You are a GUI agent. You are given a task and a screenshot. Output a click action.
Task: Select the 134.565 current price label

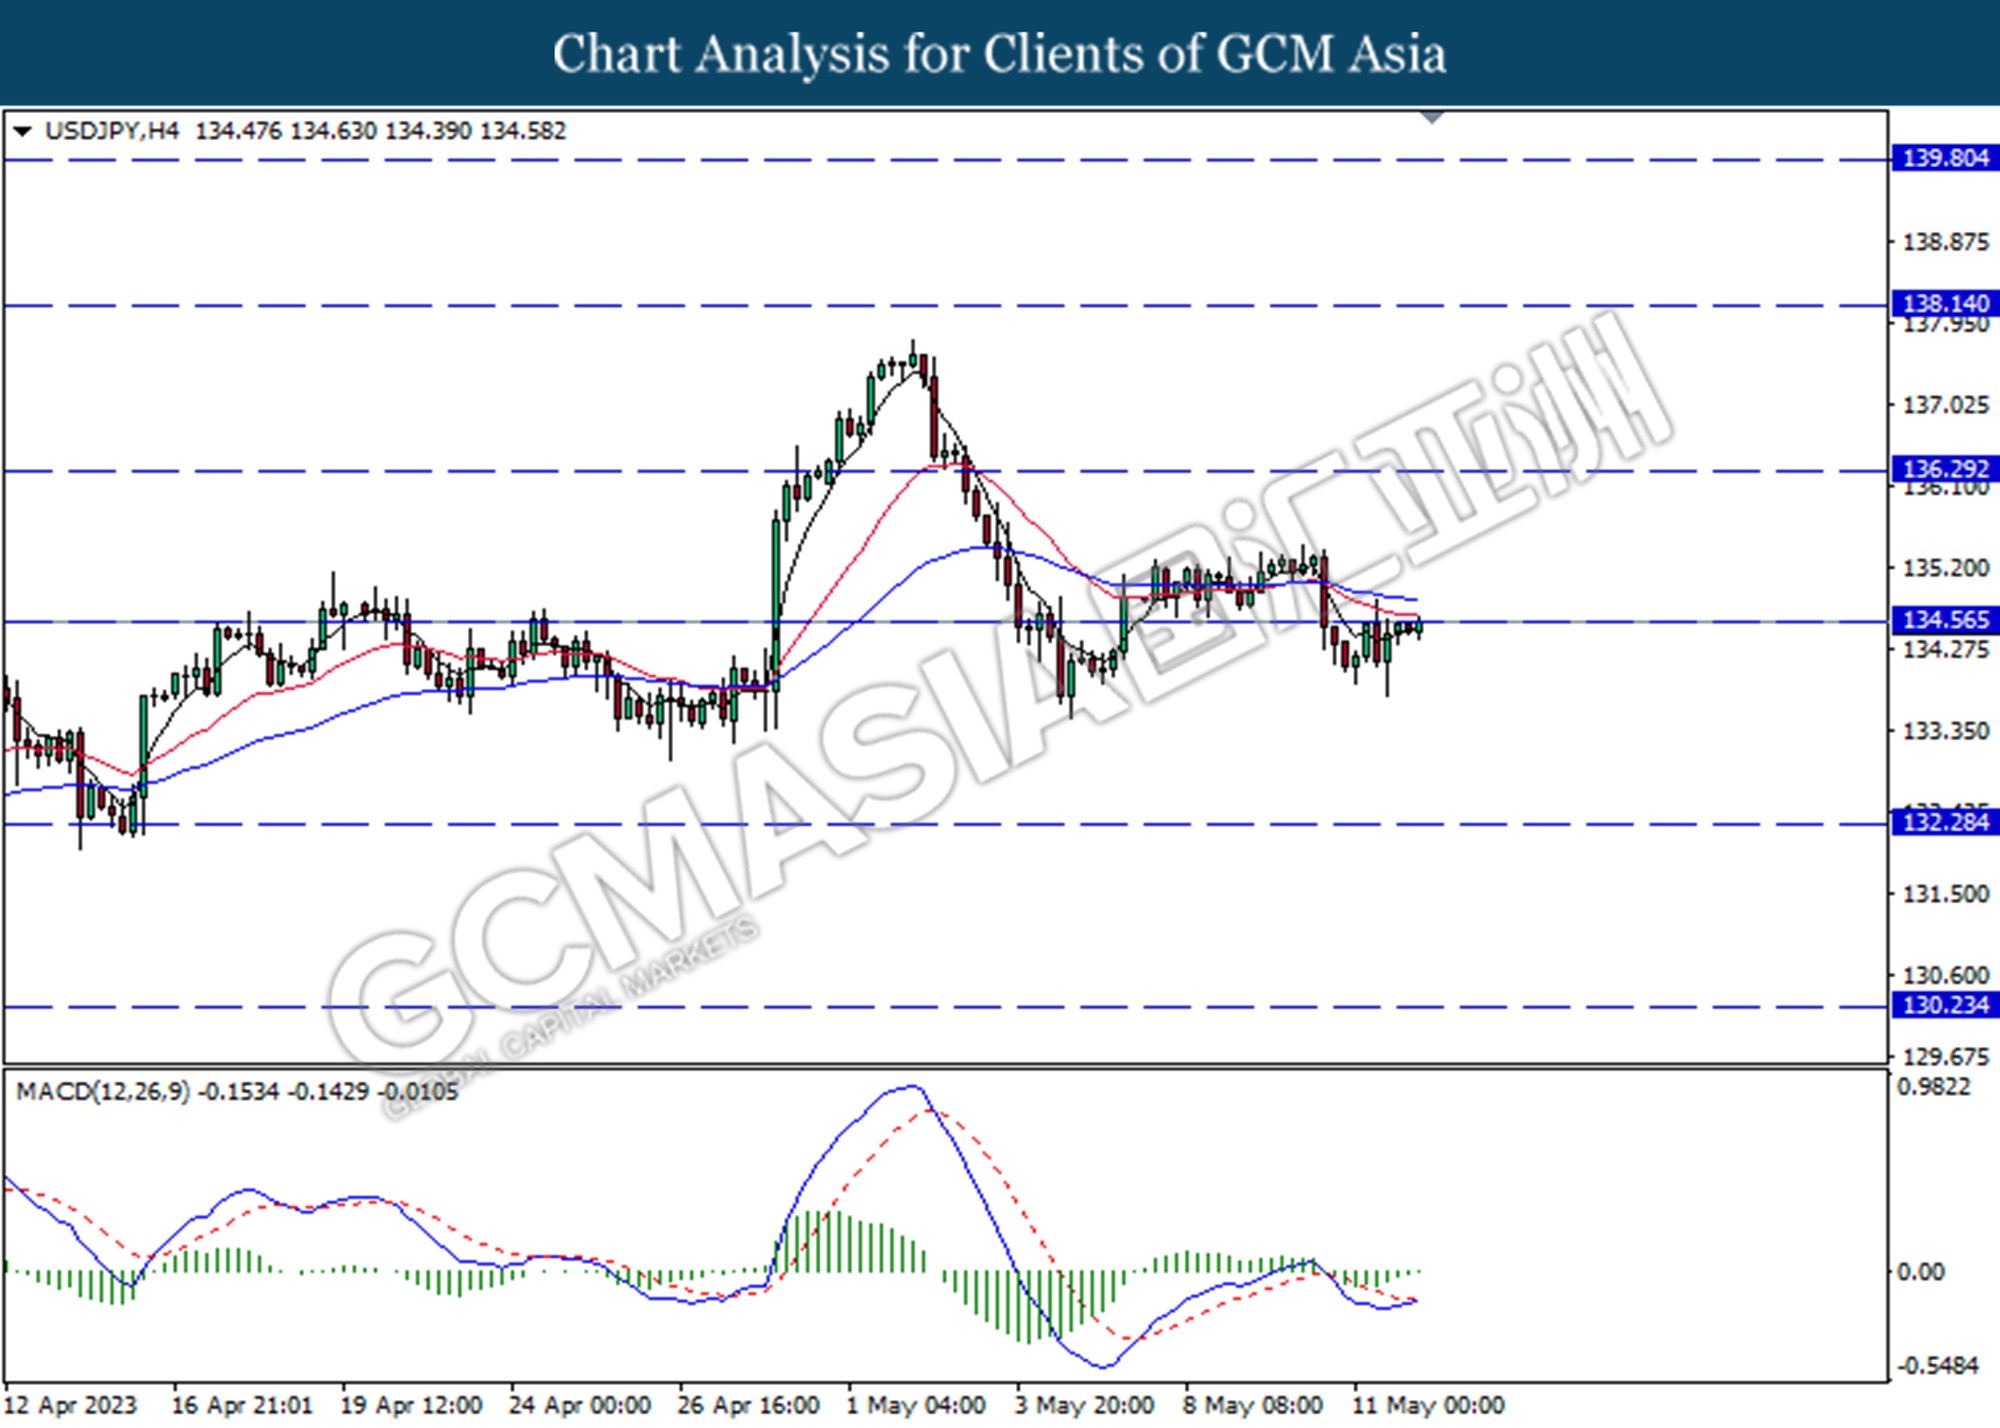[x=1945, y=620]
